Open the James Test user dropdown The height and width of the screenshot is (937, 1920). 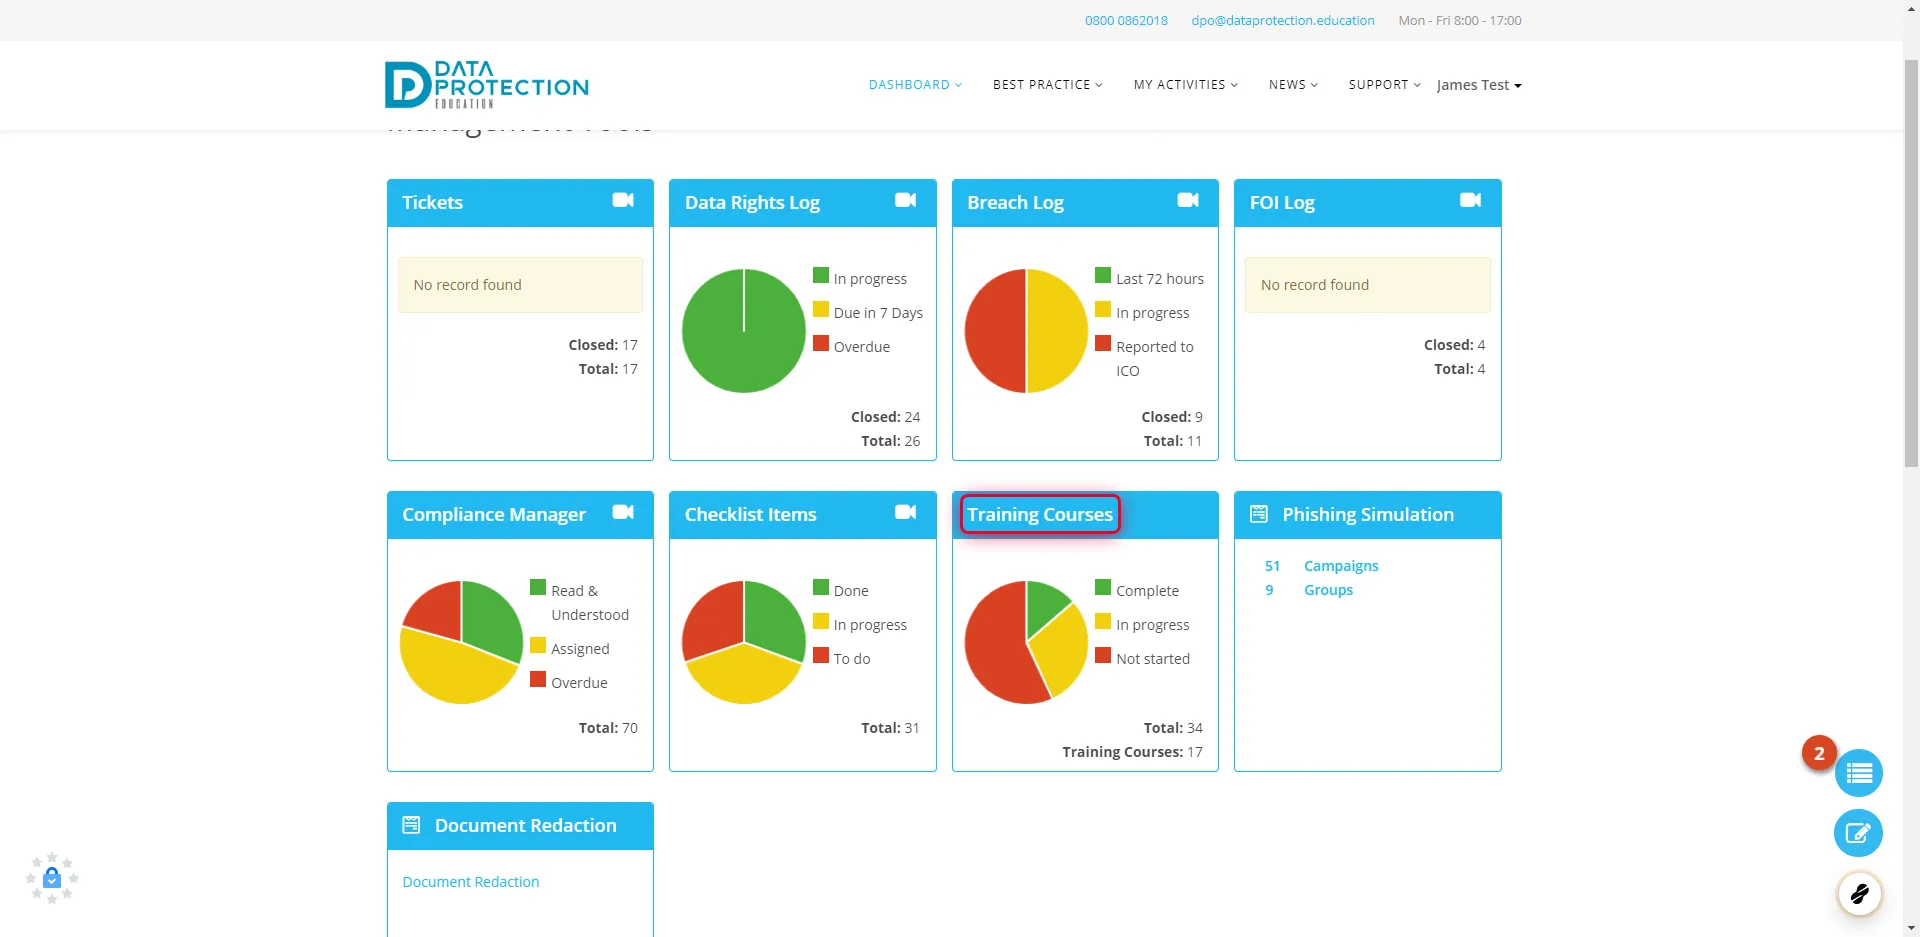(1479, 85)
